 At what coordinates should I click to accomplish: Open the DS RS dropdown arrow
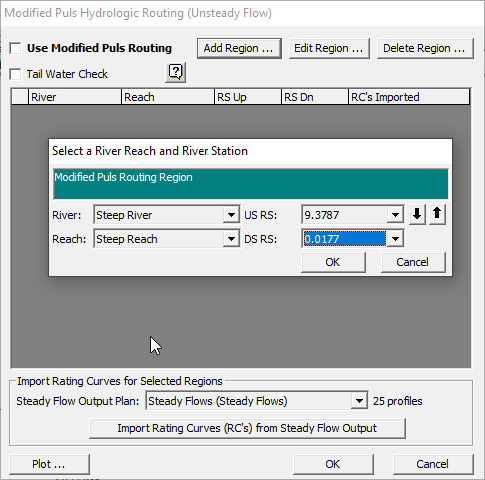pos(395,239)
